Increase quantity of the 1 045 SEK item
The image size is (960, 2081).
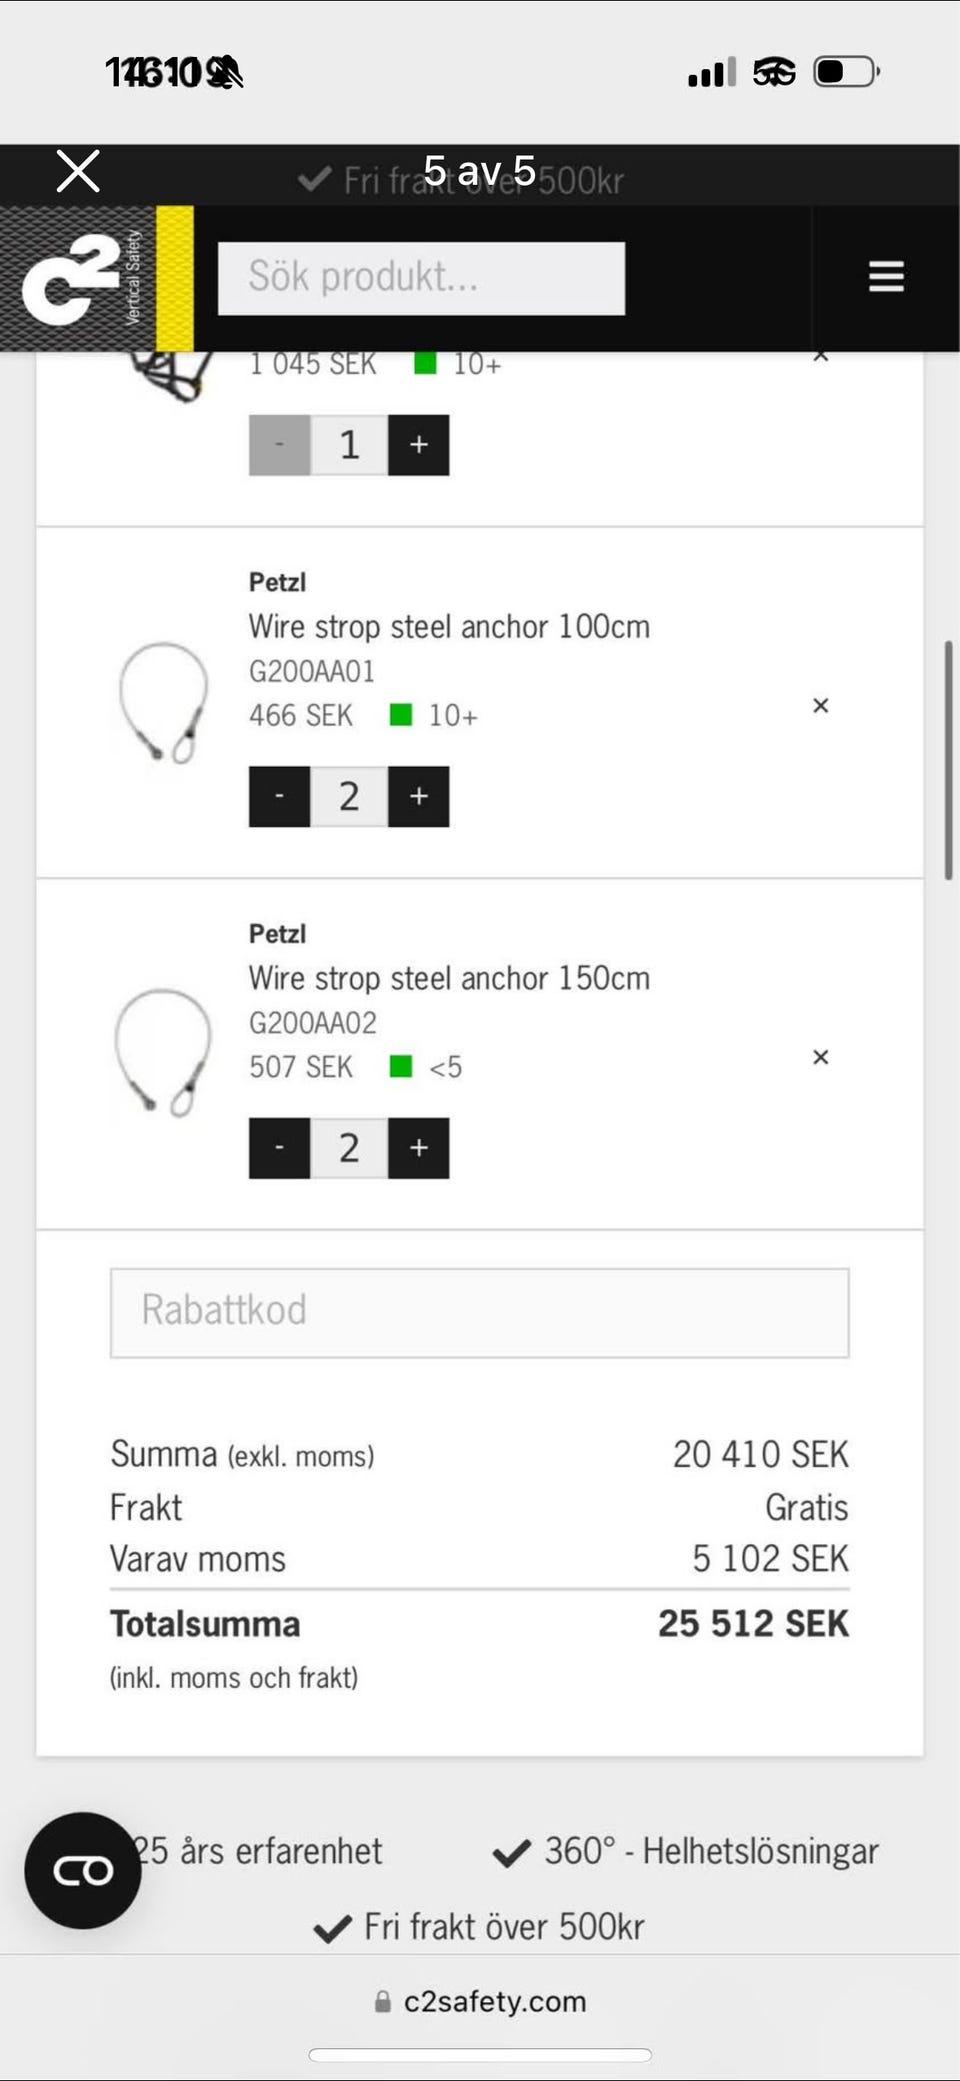pyautogui.click(x=418, y=445)
